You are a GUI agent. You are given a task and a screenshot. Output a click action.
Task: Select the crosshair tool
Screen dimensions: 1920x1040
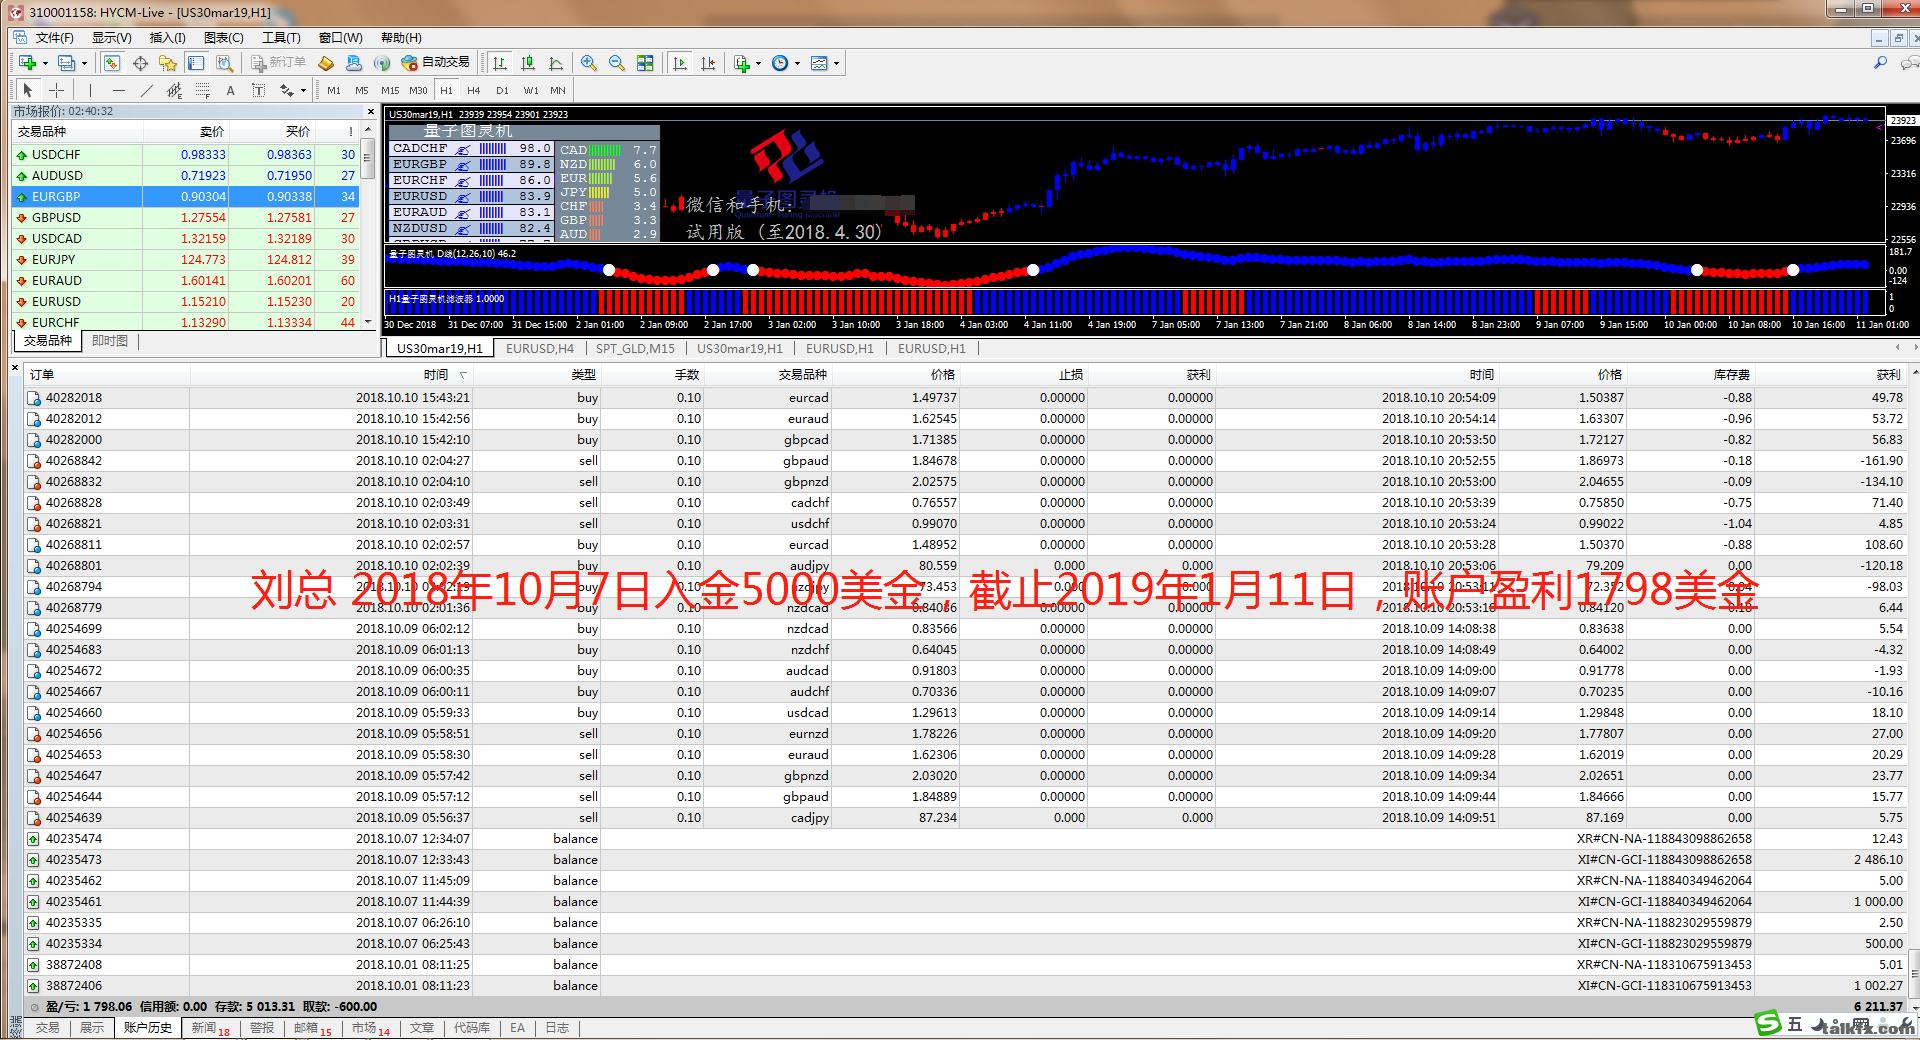(x=56, y=90)
